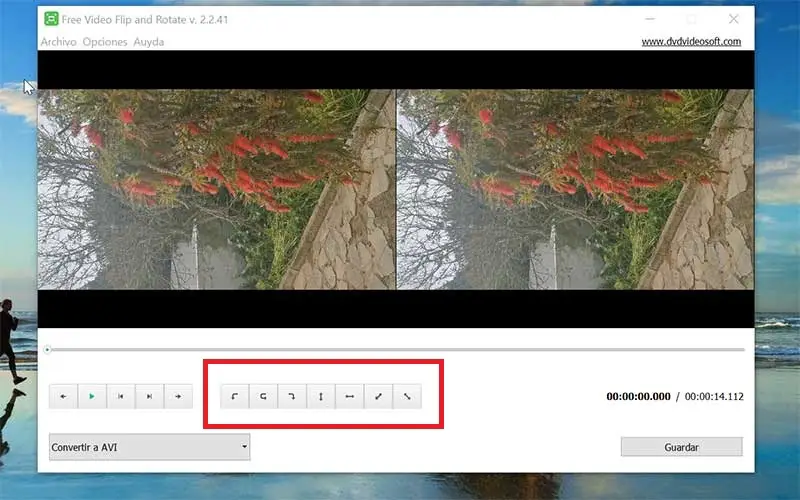Screen dimensions: 800x500
Task: Jump to the start of the video
Action: tap(120, 396)
